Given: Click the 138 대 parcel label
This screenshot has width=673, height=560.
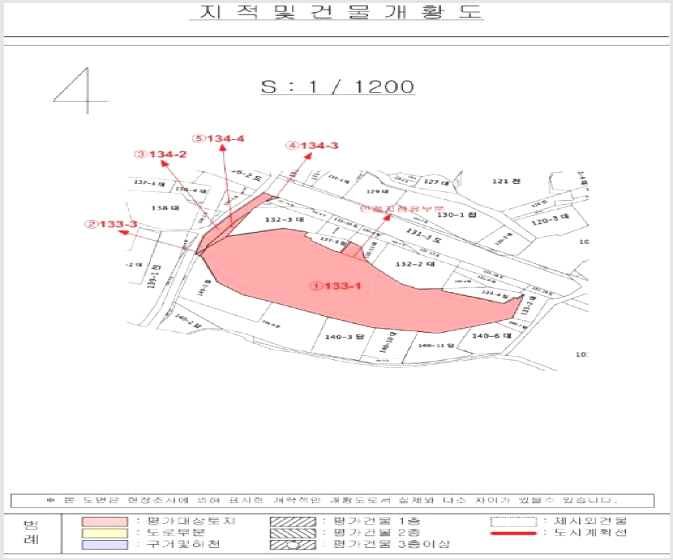Looking at the screenshot, I should click(x=165, y=208).
